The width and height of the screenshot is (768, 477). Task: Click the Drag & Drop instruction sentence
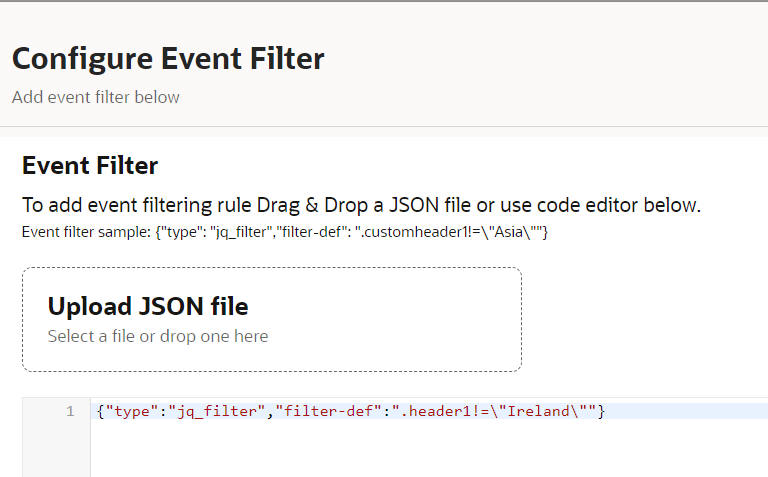click(x=361, y=206)
